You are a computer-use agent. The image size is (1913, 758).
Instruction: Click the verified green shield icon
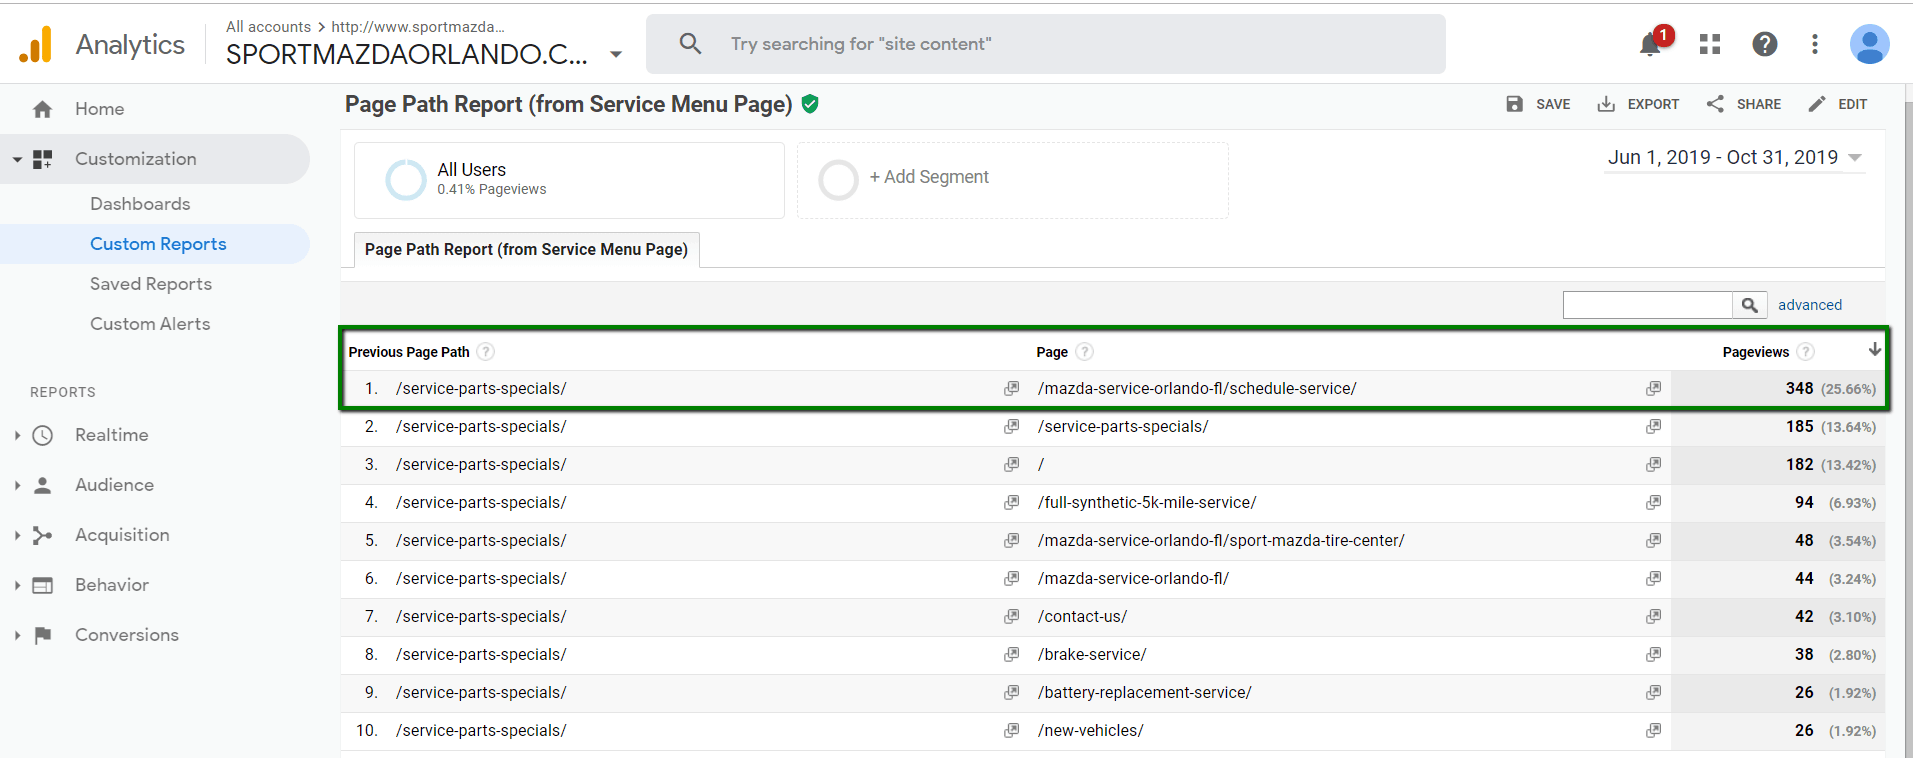pos(810,104)
